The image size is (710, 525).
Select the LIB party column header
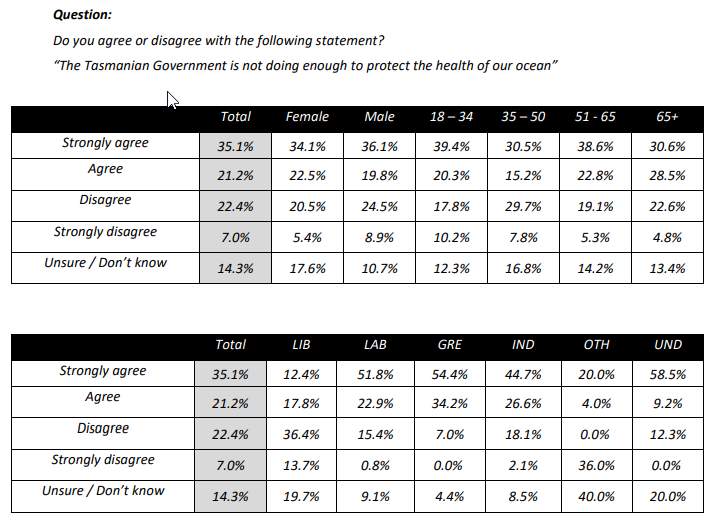301,345
